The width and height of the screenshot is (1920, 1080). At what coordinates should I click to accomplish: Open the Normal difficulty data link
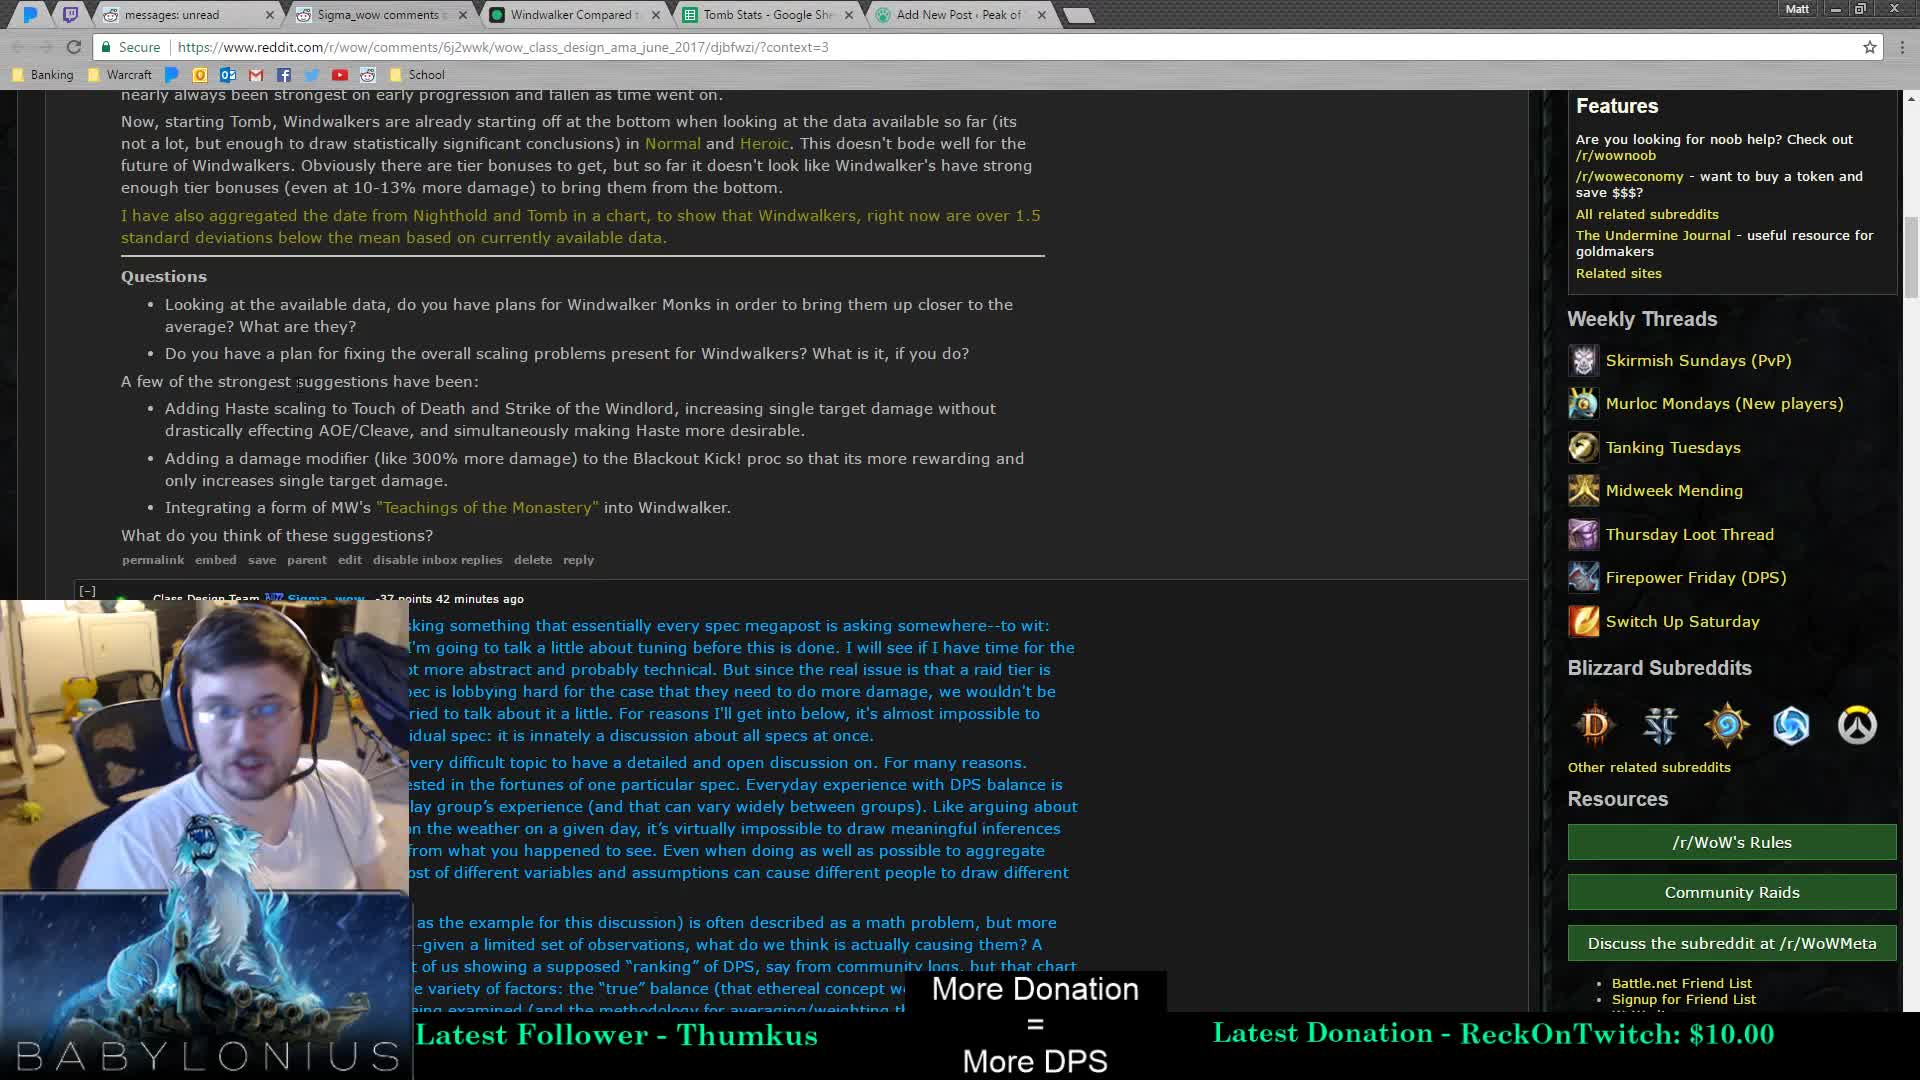coord(673,143)
